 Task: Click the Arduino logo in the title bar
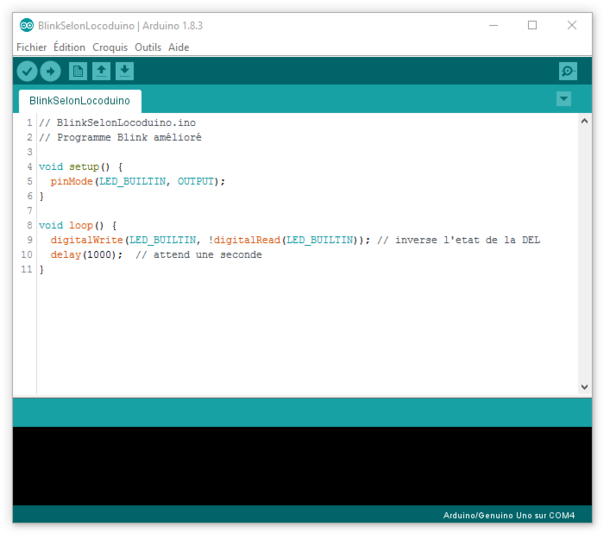click(27, 26)
